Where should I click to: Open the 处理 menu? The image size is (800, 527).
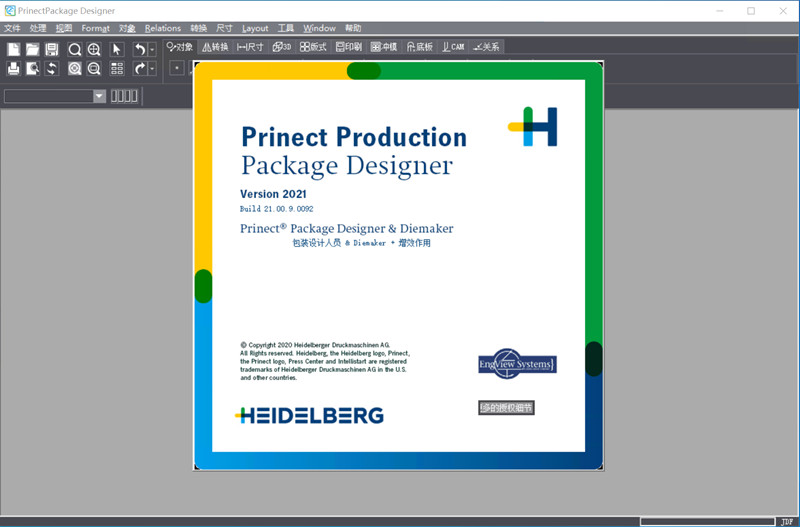[38, 28]
